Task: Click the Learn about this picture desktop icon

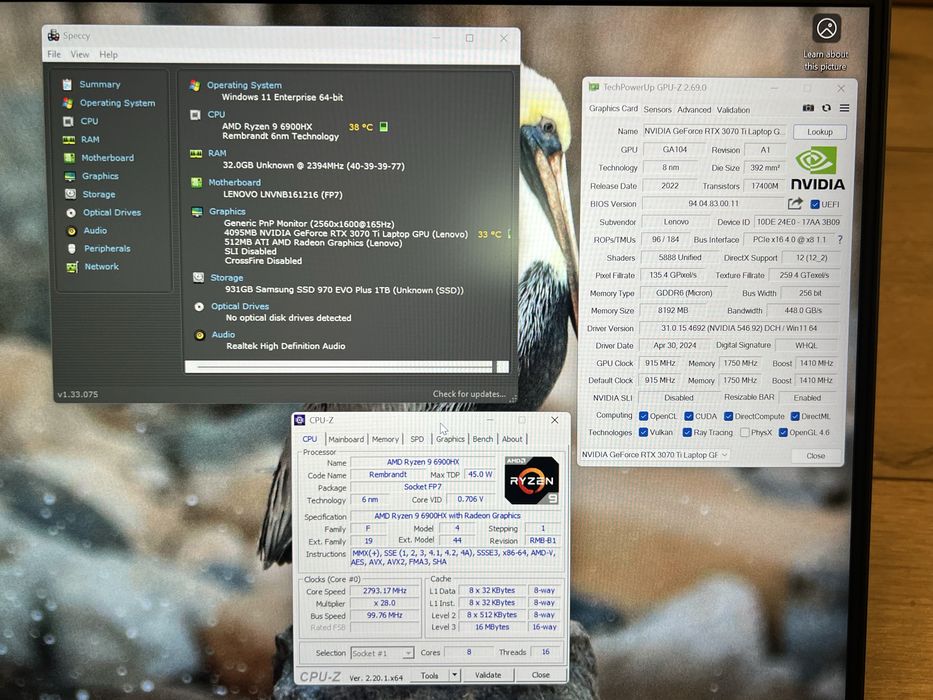Action: tap(826, 43)
